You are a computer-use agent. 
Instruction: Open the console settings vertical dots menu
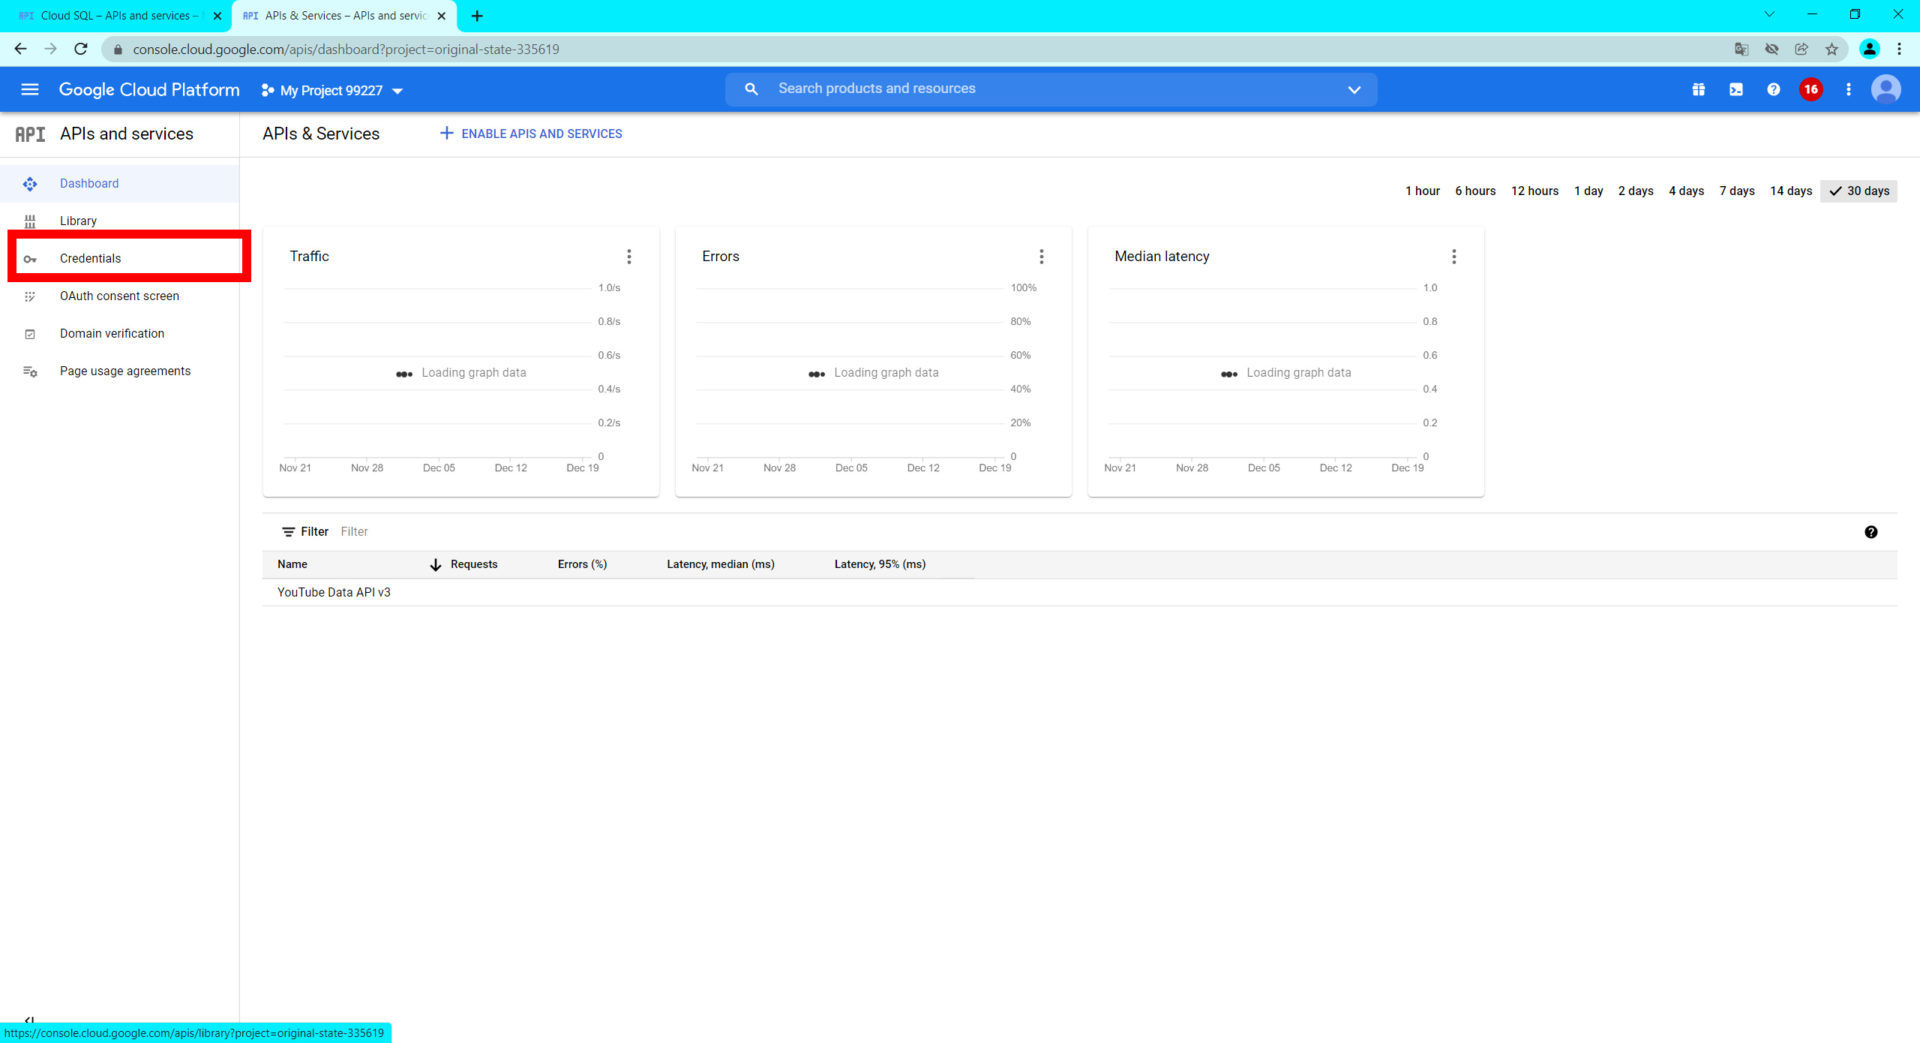tap(1848, 90)
